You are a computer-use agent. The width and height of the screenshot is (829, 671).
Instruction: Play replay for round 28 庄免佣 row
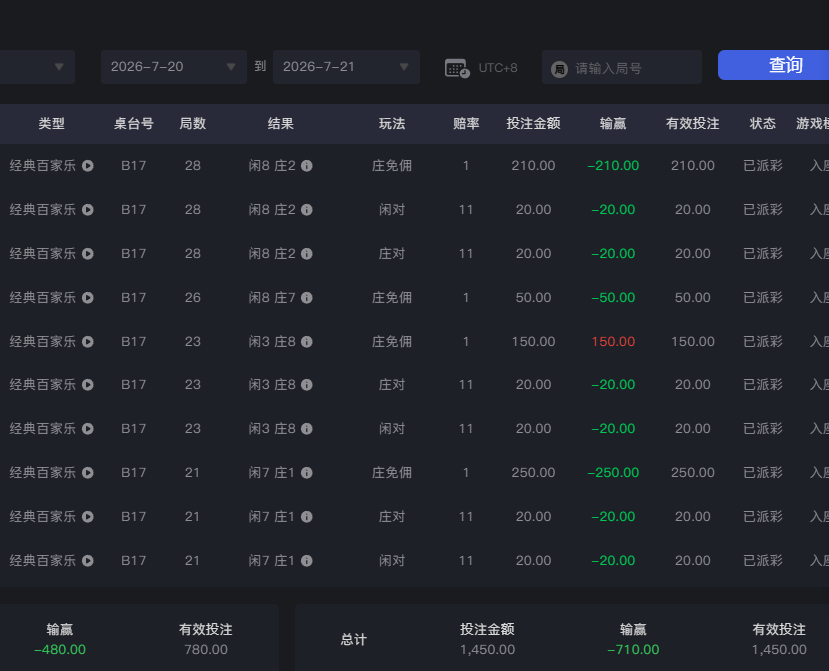coord(88,166)
